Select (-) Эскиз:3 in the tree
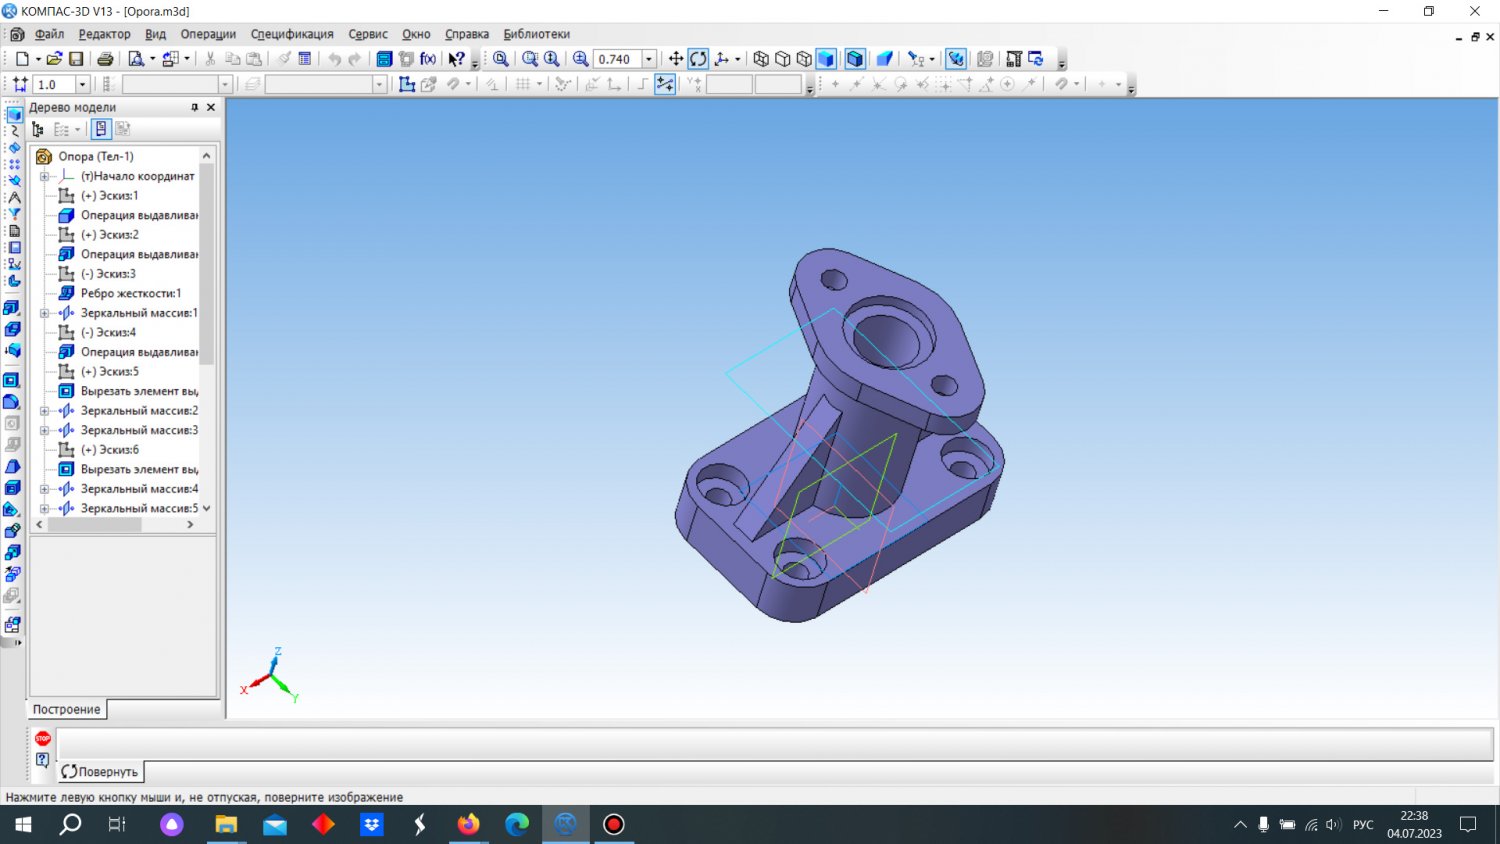The height and width of the screenshot is (844, 1500). pos(108,274)
